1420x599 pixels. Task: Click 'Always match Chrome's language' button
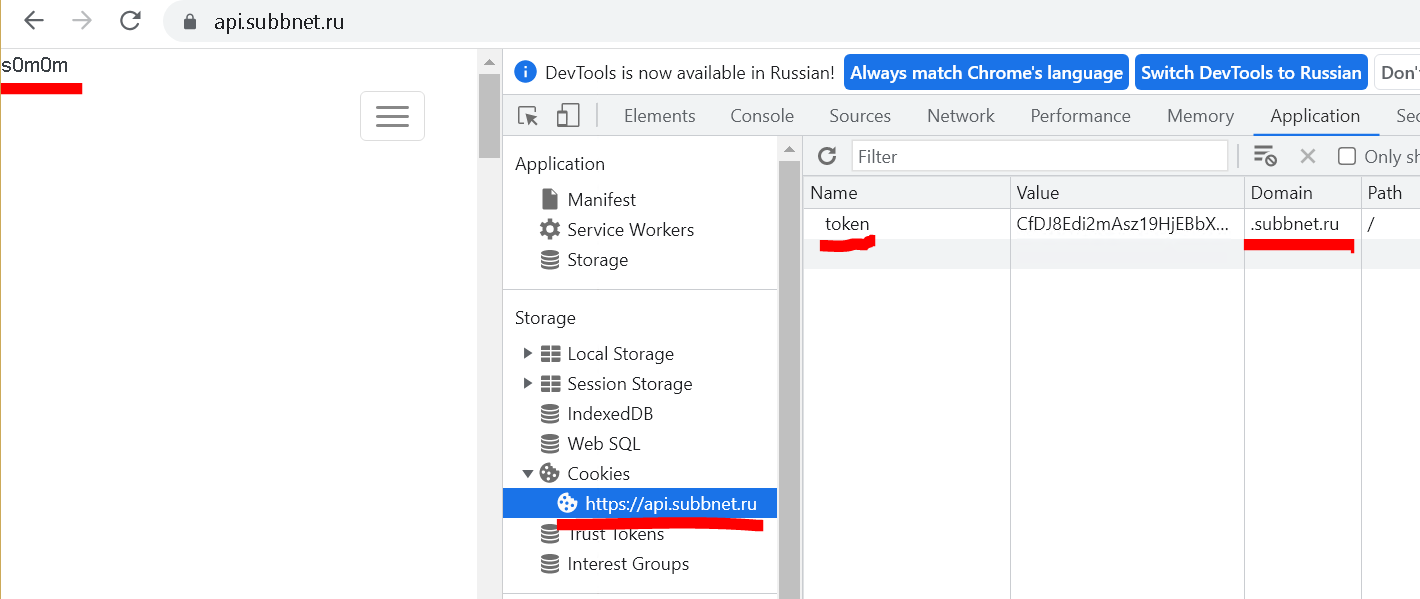pyautogui.click(x=986, y=73)
